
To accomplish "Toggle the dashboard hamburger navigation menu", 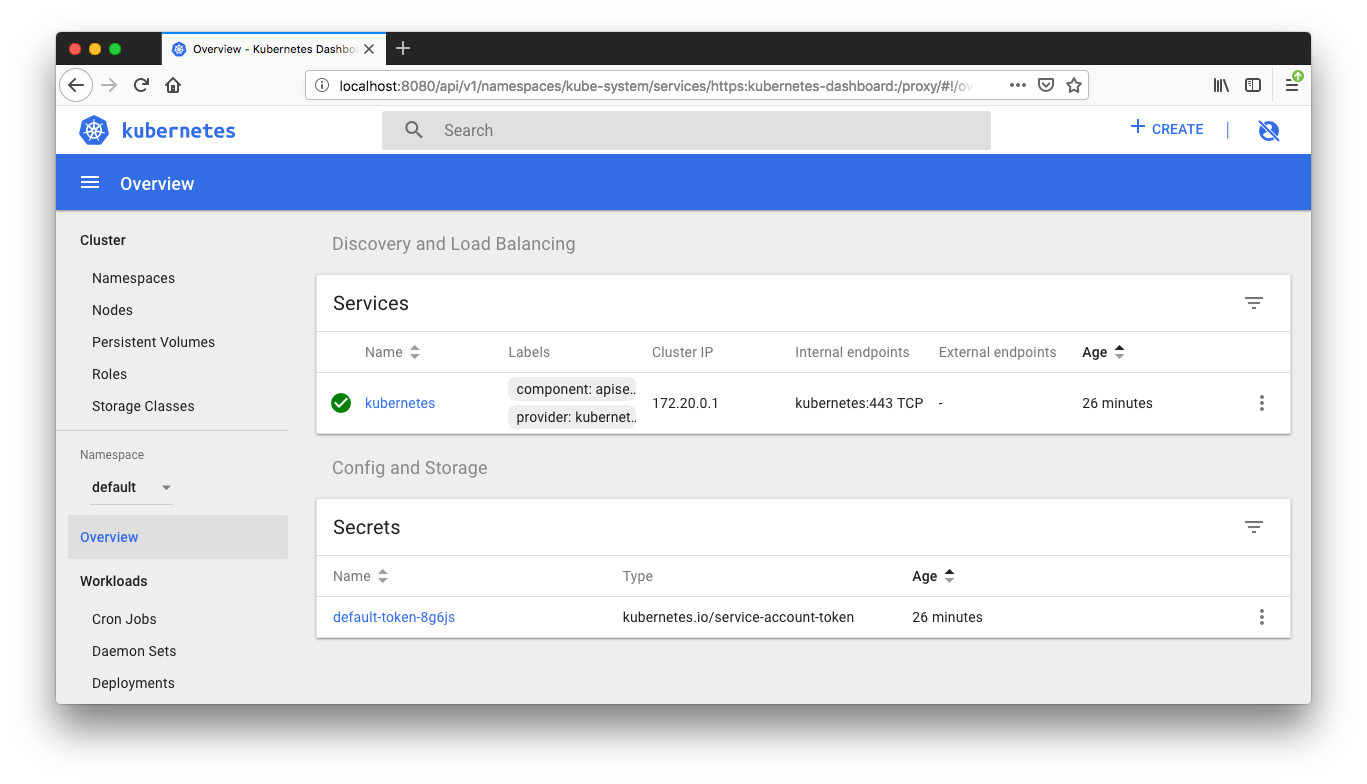I will tap(90, 183).
